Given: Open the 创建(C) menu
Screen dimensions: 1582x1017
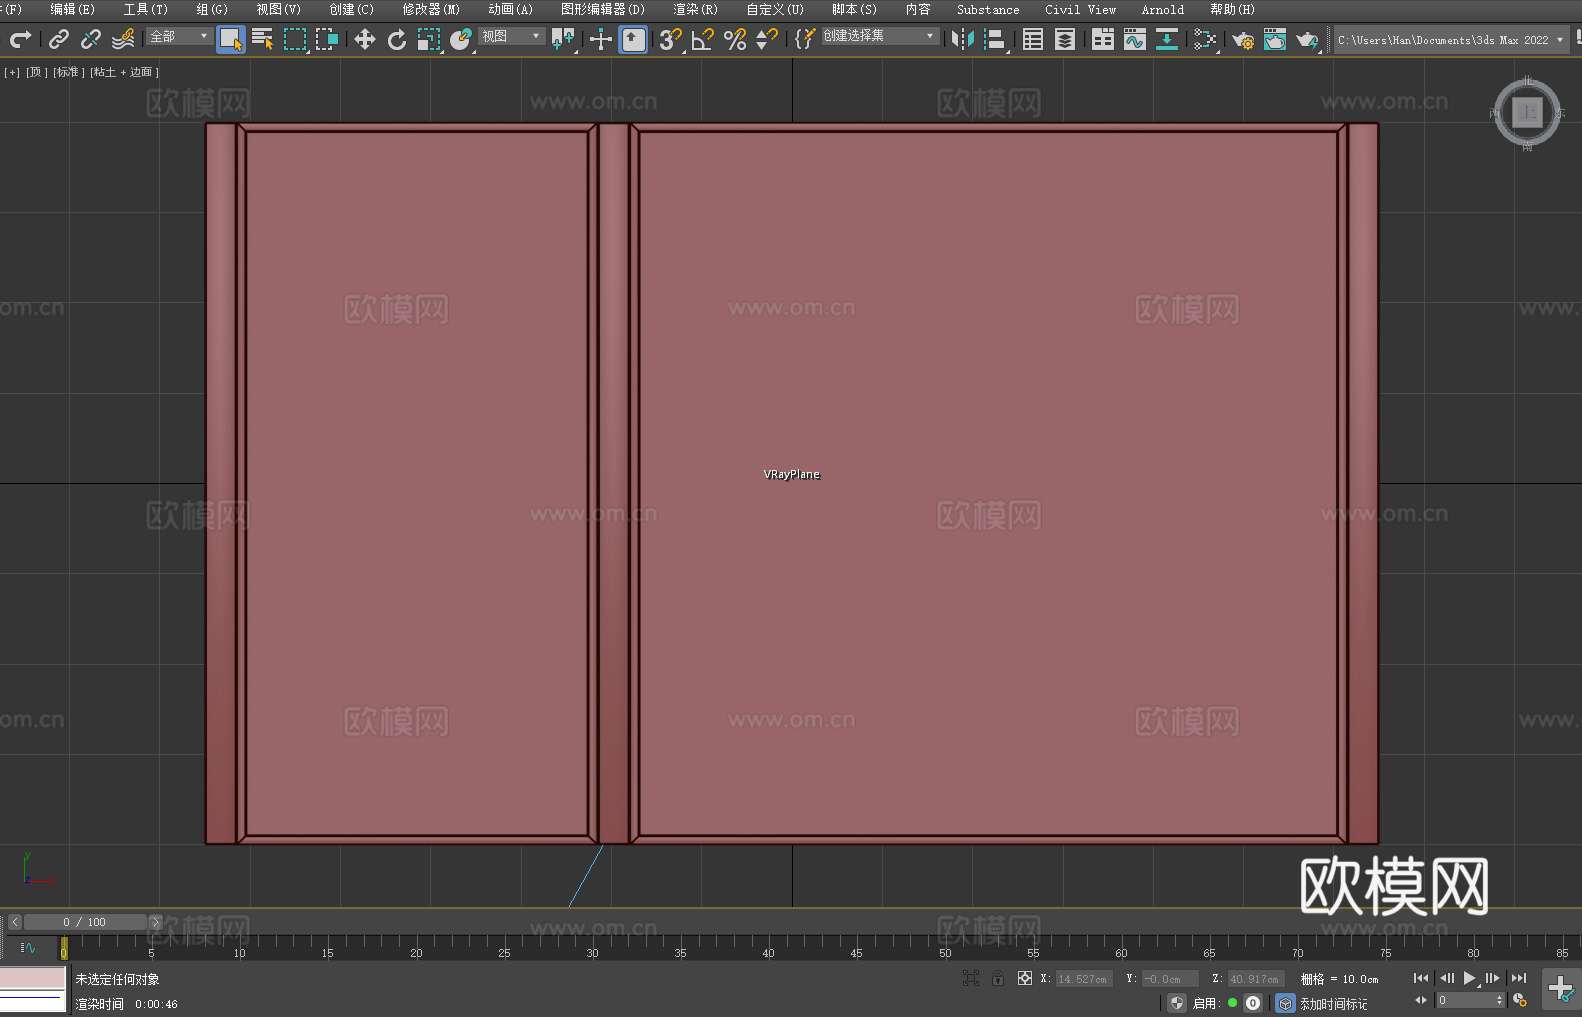Looking at the screenshot, I should click(x=351, y=10).
